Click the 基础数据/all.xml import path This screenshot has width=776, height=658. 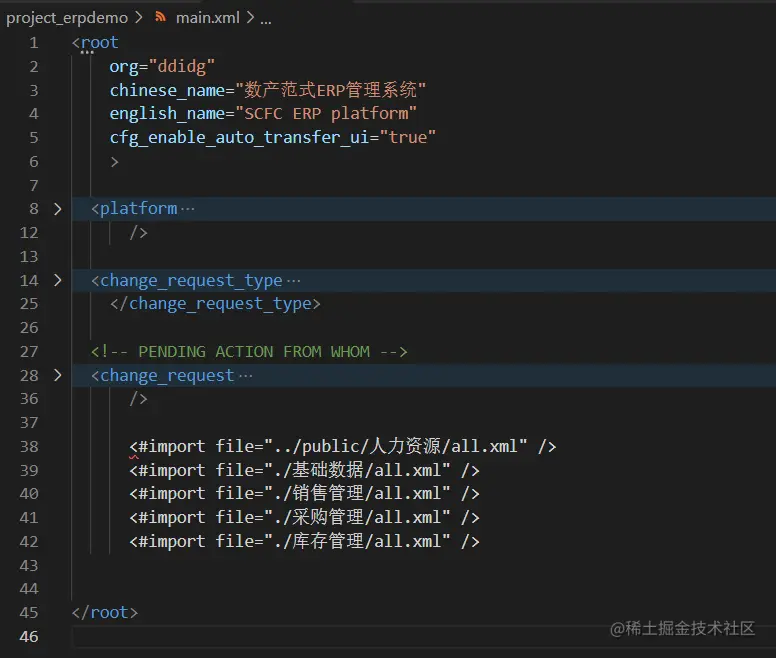click(362, 471)
